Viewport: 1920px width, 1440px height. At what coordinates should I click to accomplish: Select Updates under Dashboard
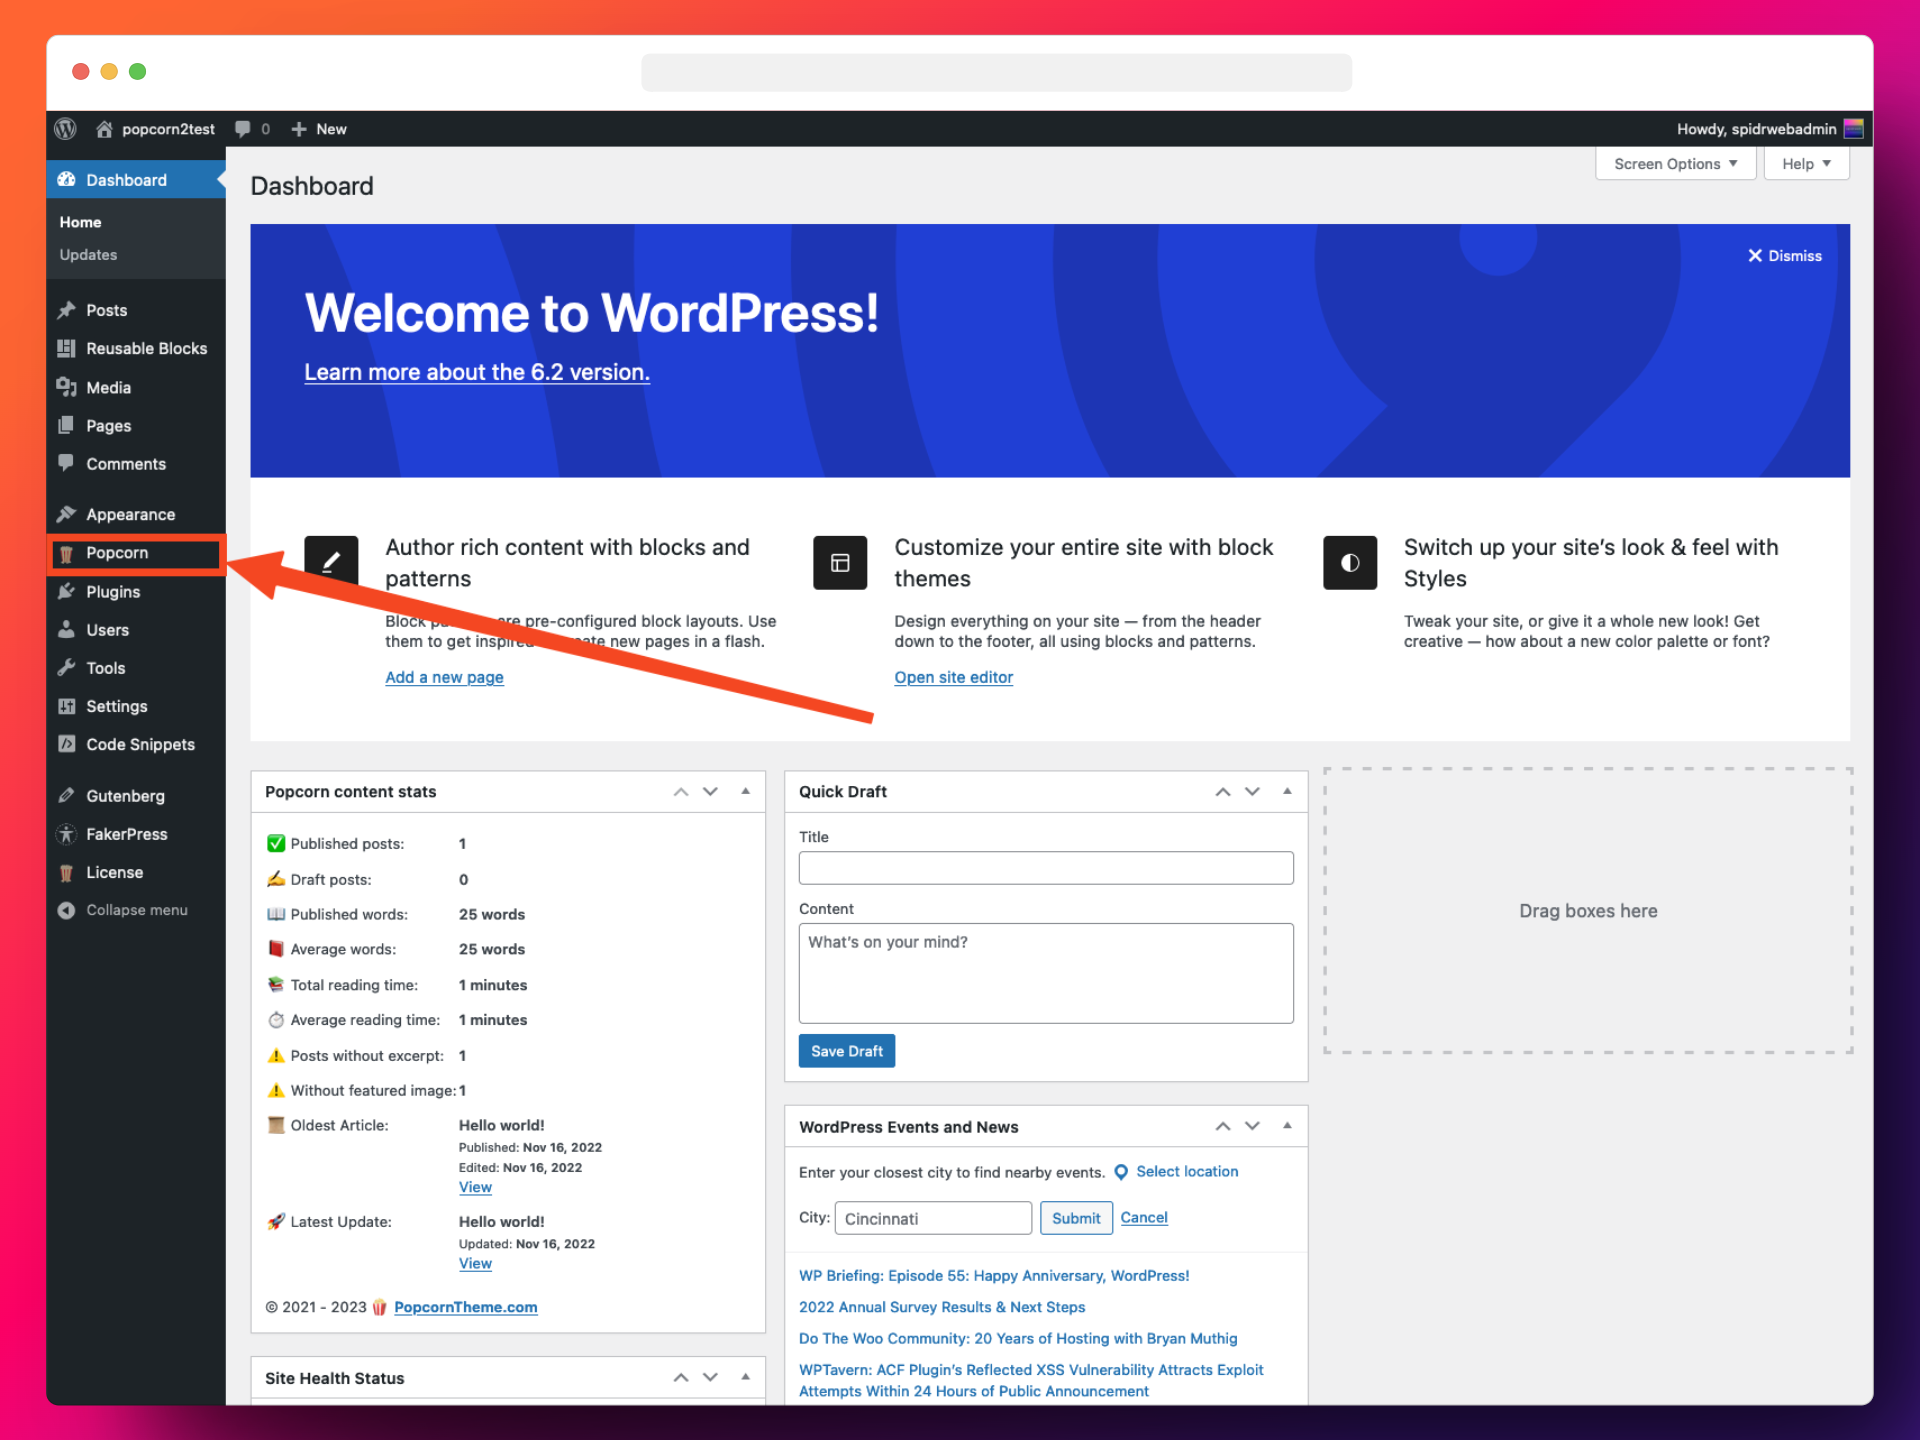(88, 254)
